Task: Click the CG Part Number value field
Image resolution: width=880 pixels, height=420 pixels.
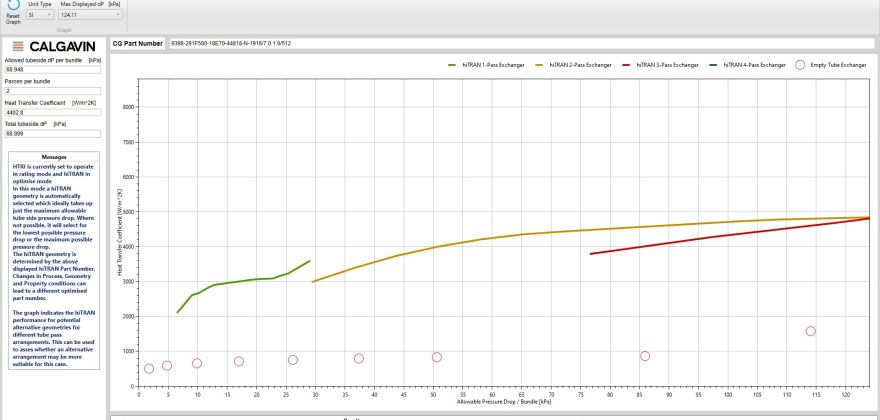Action: [x=521, y=43]
